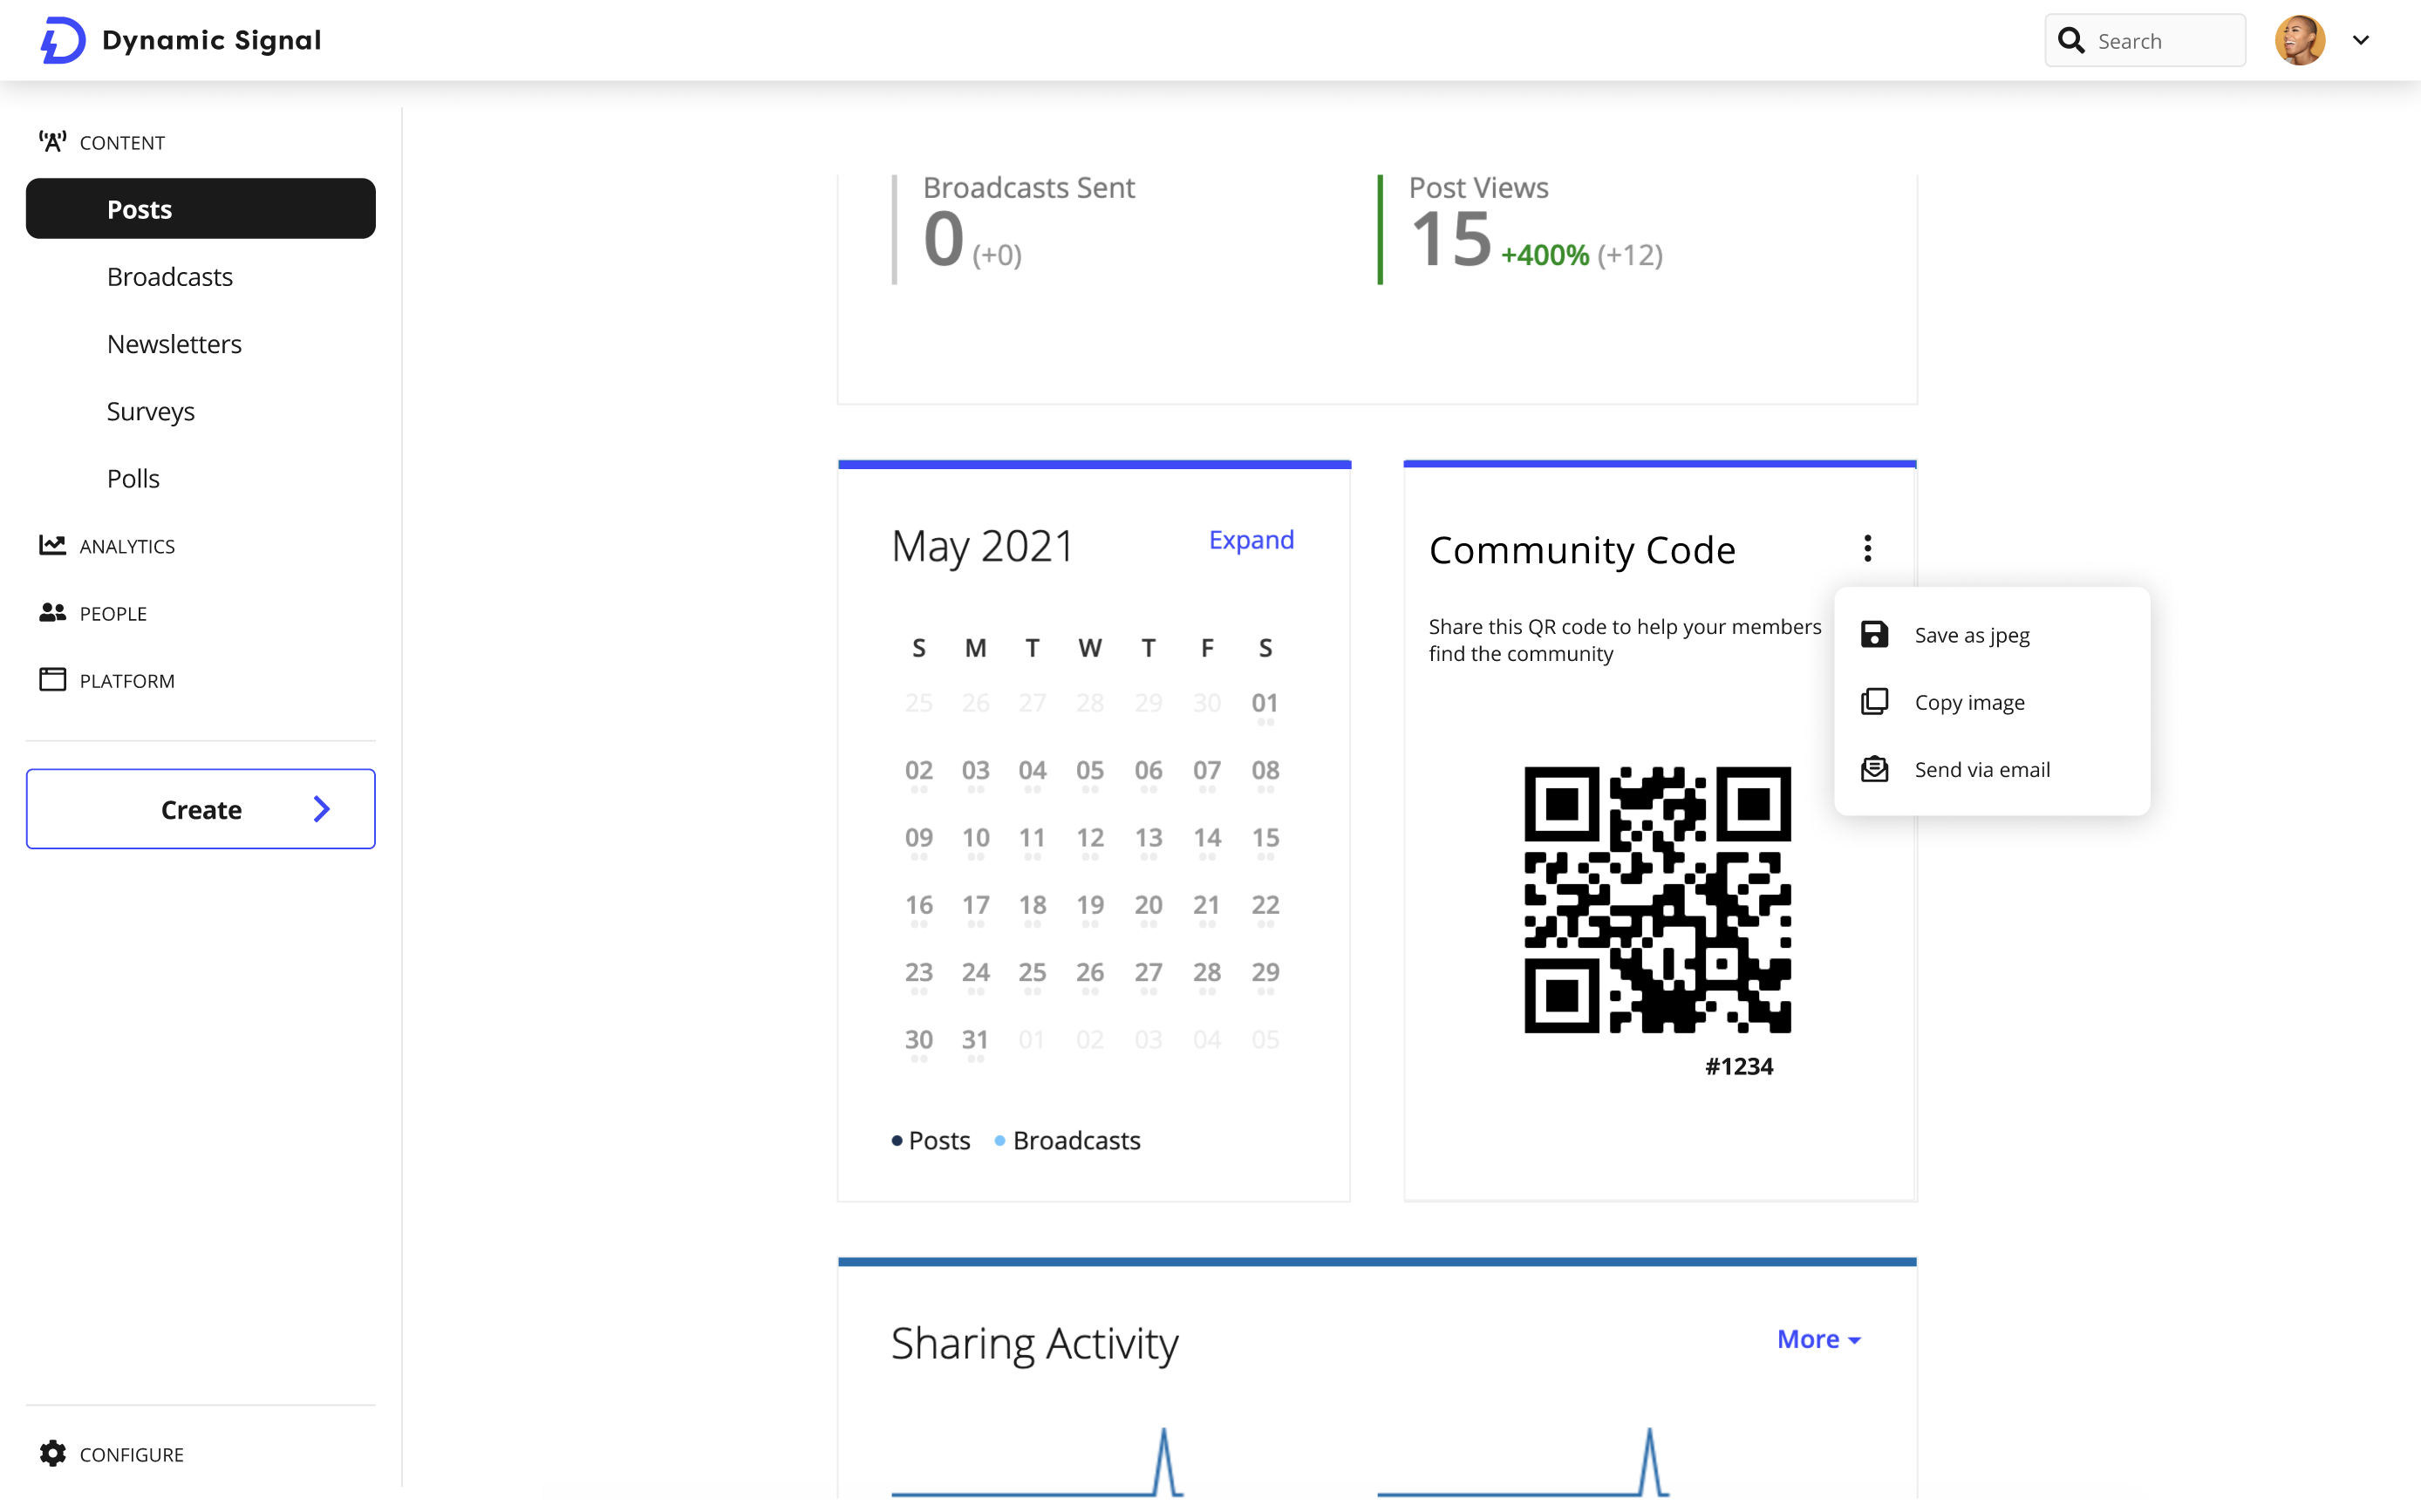Viewport: 2421px width, 1512px height.
Task: Click the Post Views count 15
Action: (x=1450, y=239)
